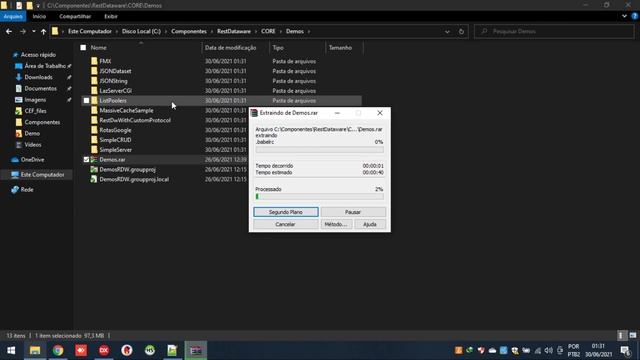
Task: Open the Início ribbon tab
Action: point(39,16)
